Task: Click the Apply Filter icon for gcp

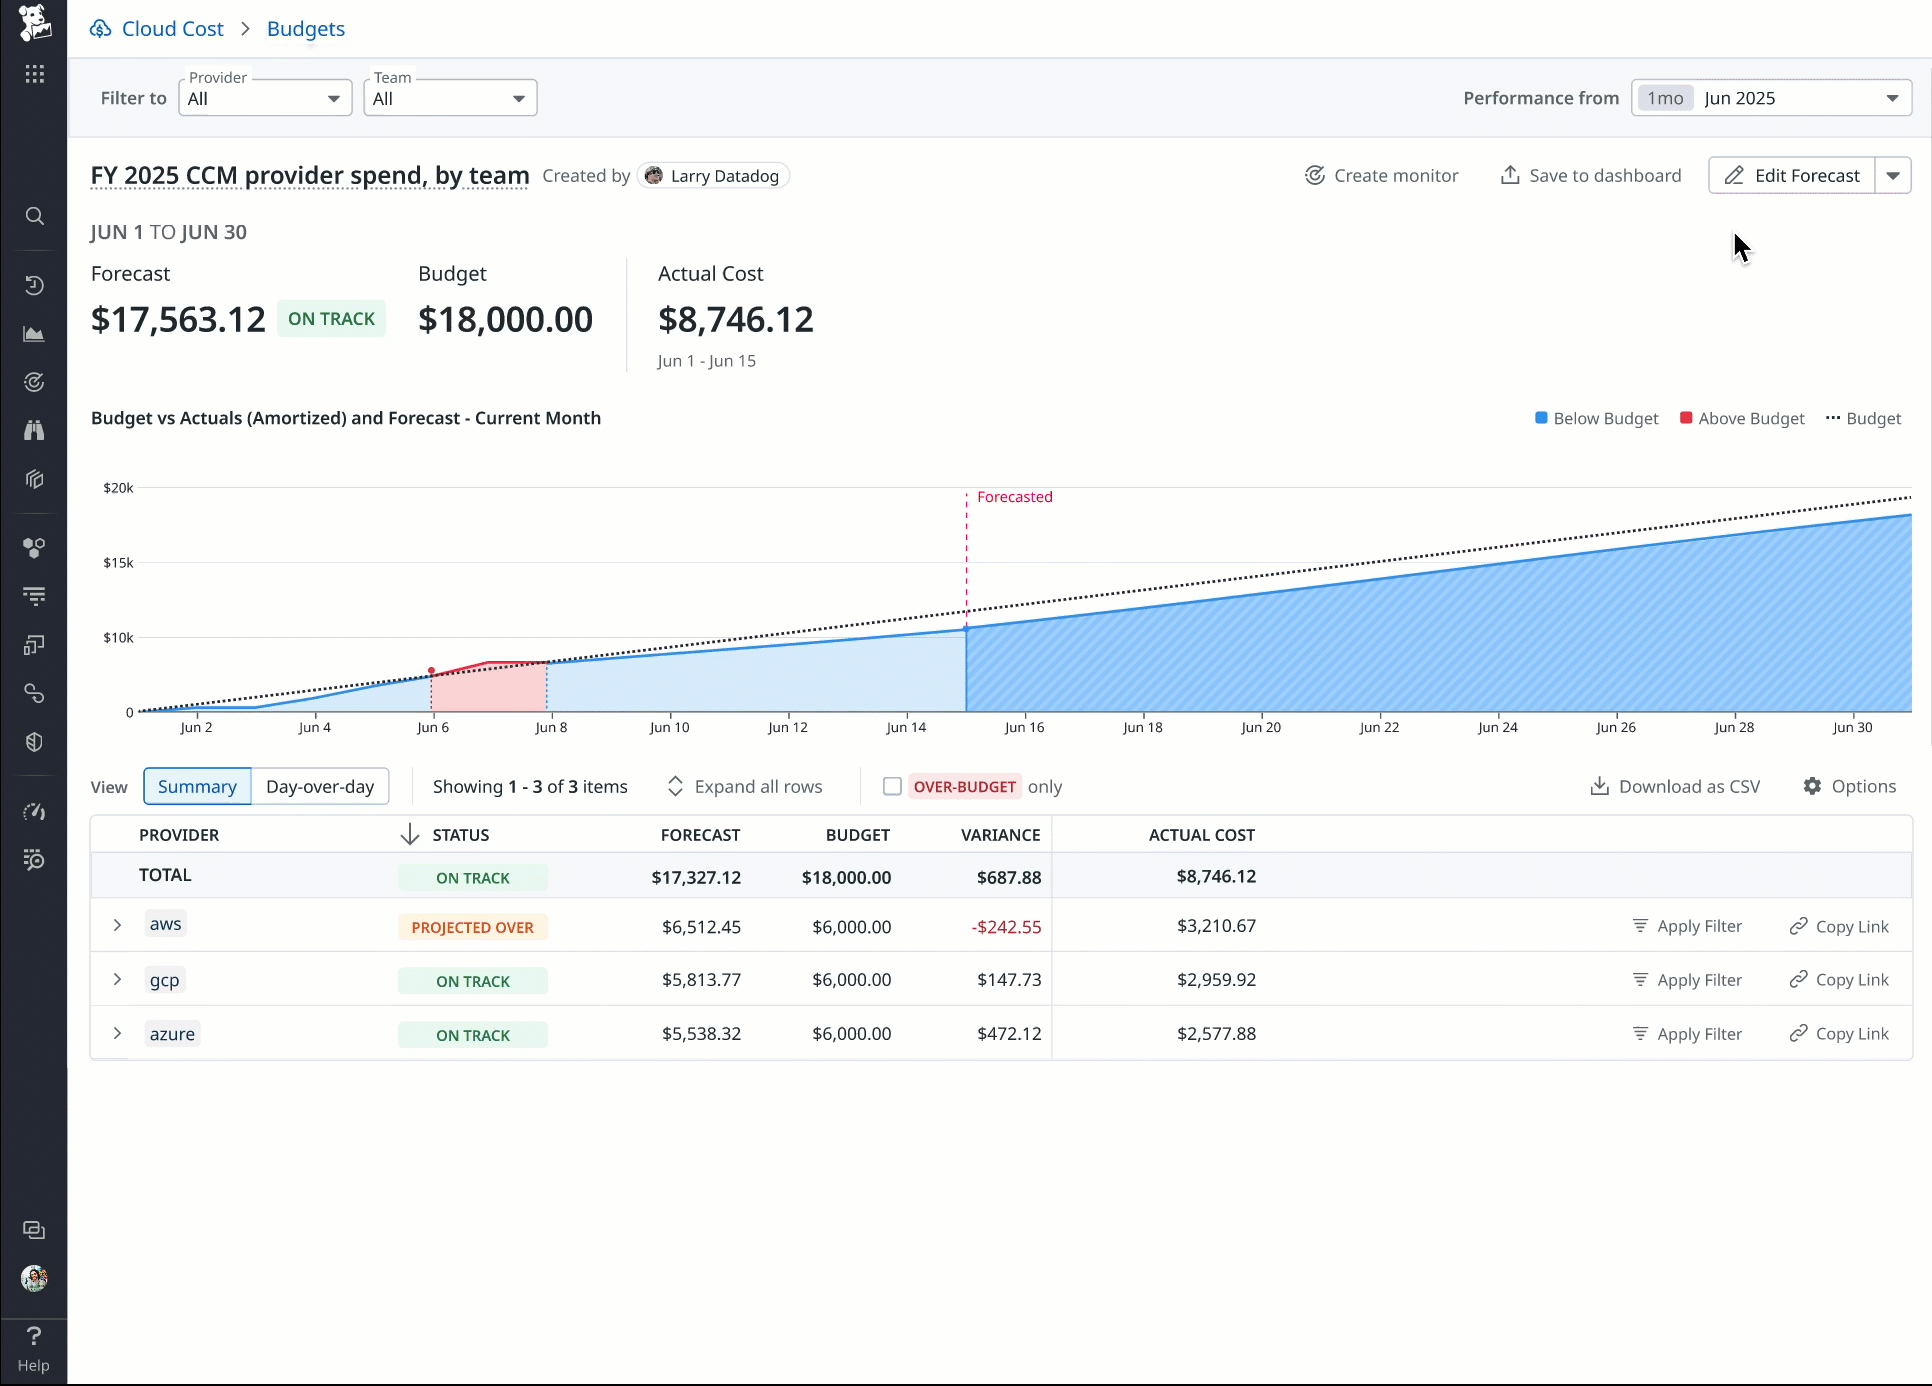Action: pyautogui.click(x=1640, y=980)
